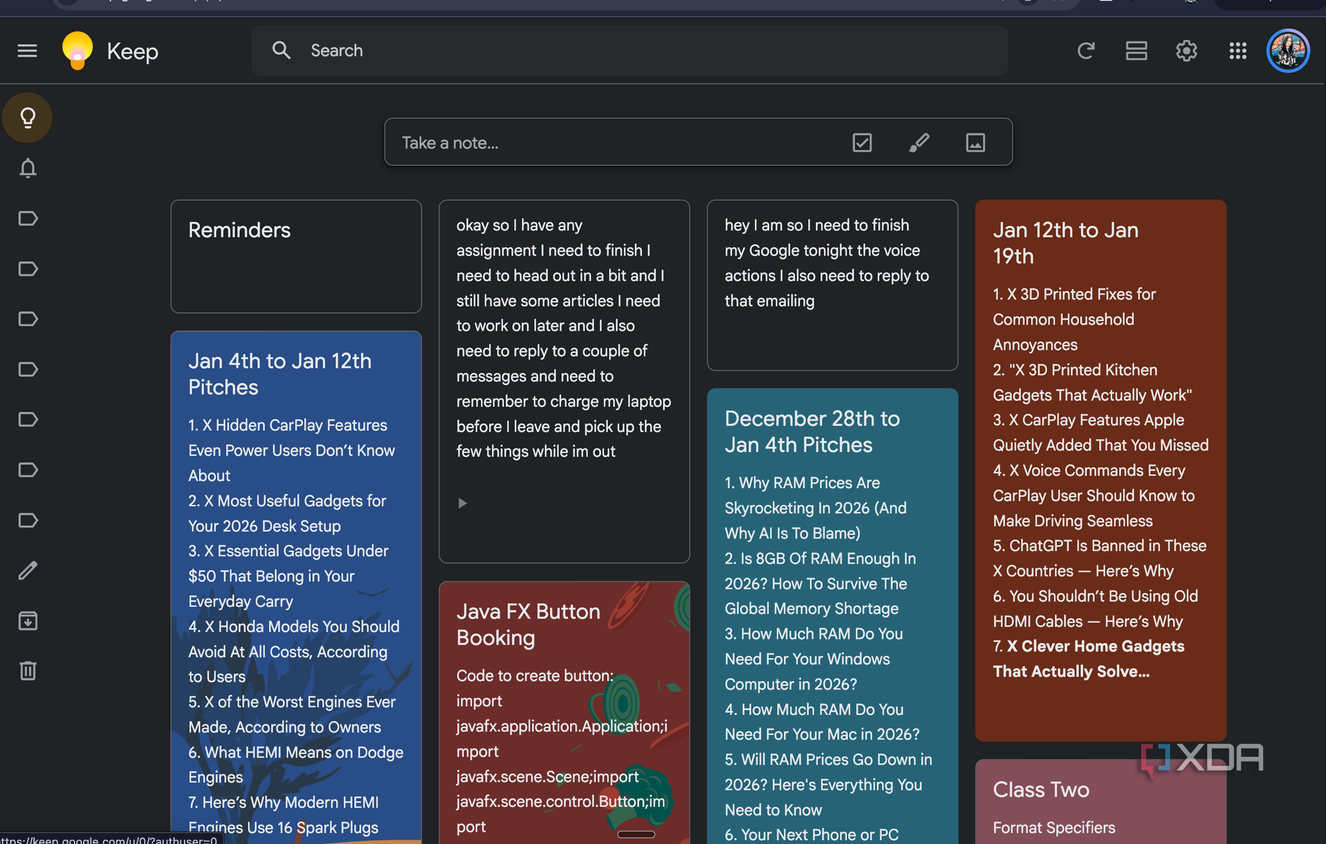This screenshot has width=1326, height=844.
Task: Open the 'Jan 12th to Jan 19th' note
Action: coord(1100,470)
